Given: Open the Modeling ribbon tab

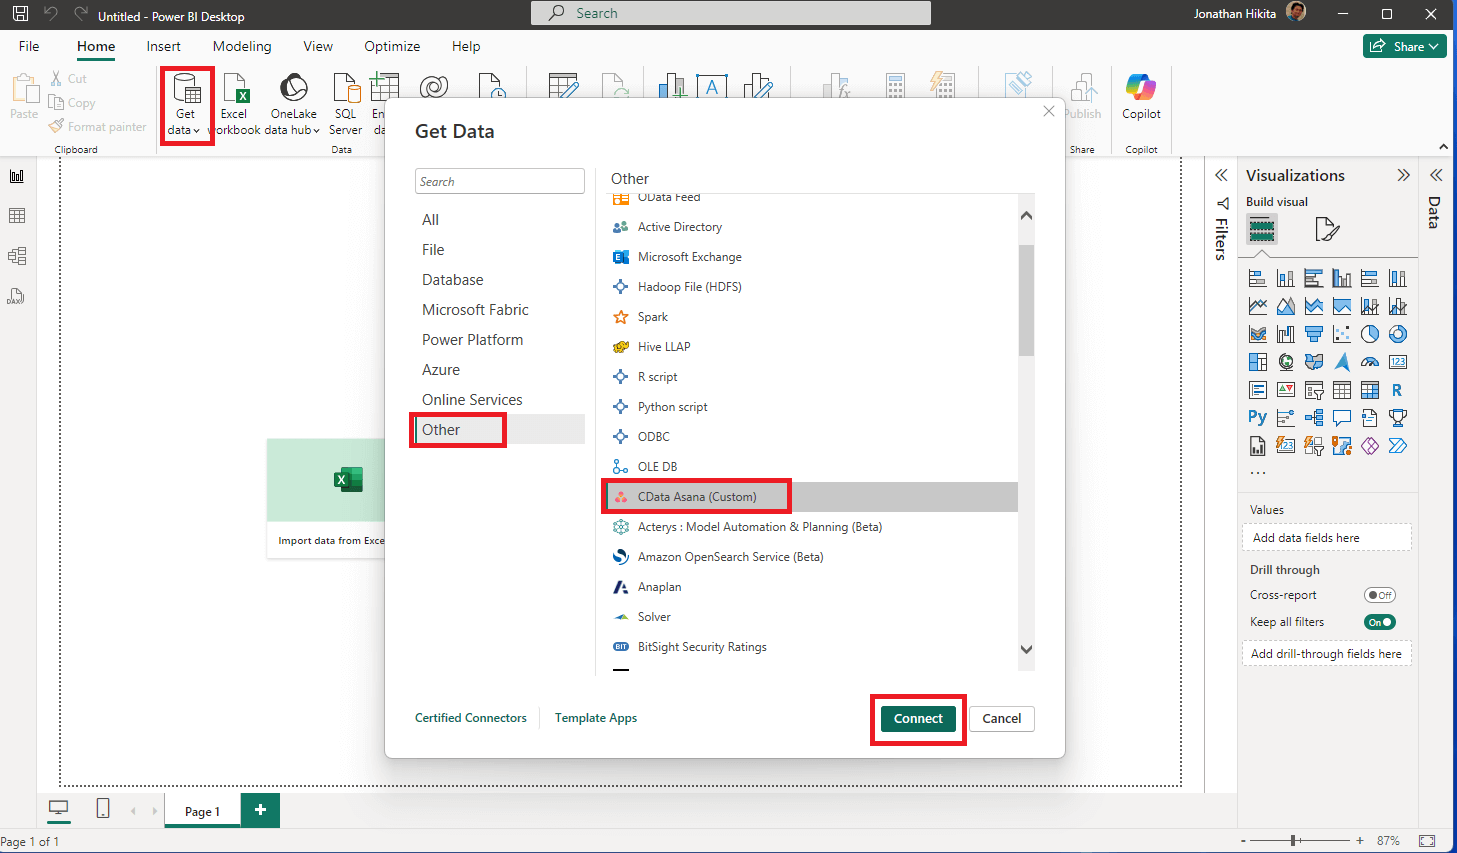Looking at the screenshot, I should click(242, 46).
